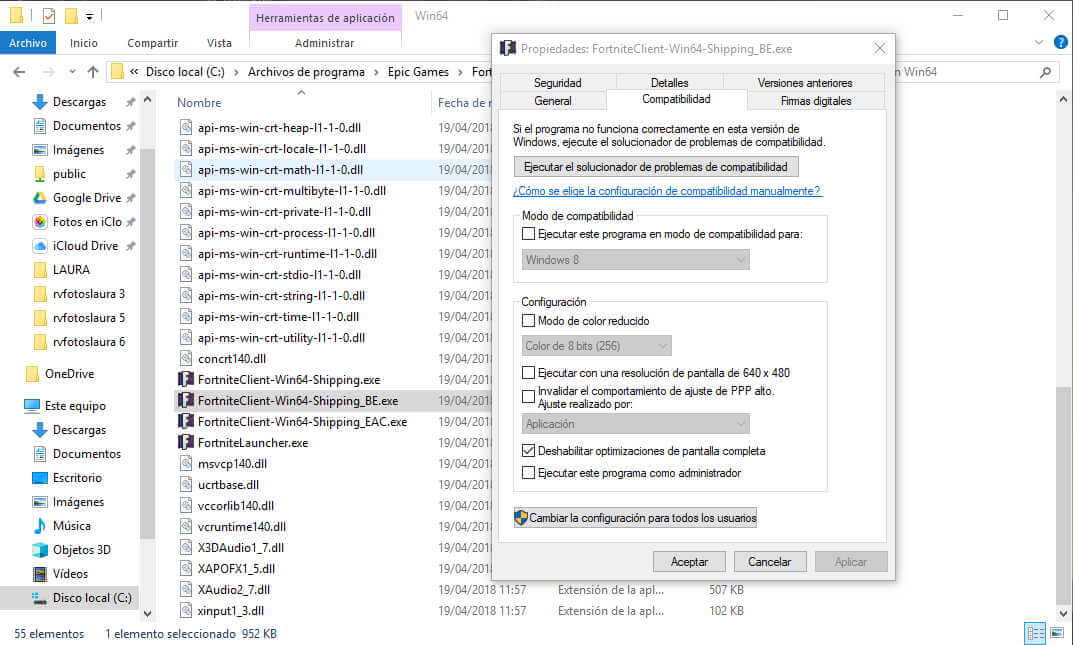The width and height of the screenshot is (1073, 645).
Task: Click the search magnifier icon
Action: (1045, 72)
